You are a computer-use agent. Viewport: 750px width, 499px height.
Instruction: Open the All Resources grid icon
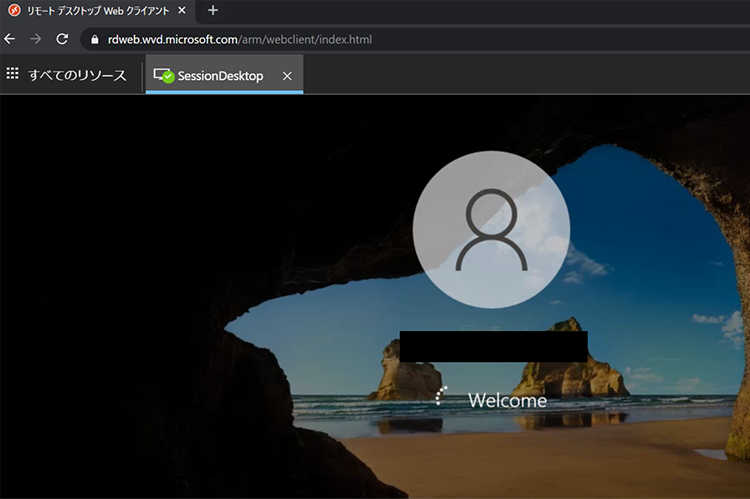click(13, 74)
